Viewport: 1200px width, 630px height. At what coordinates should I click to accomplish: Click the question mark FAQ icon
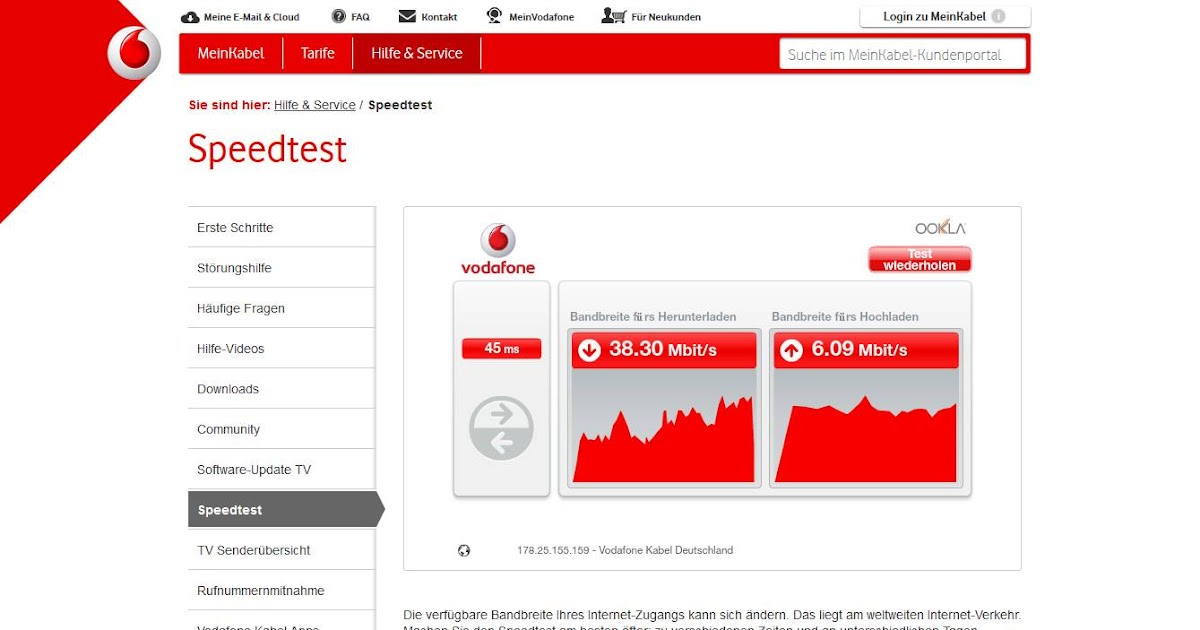tap(339, 17)
